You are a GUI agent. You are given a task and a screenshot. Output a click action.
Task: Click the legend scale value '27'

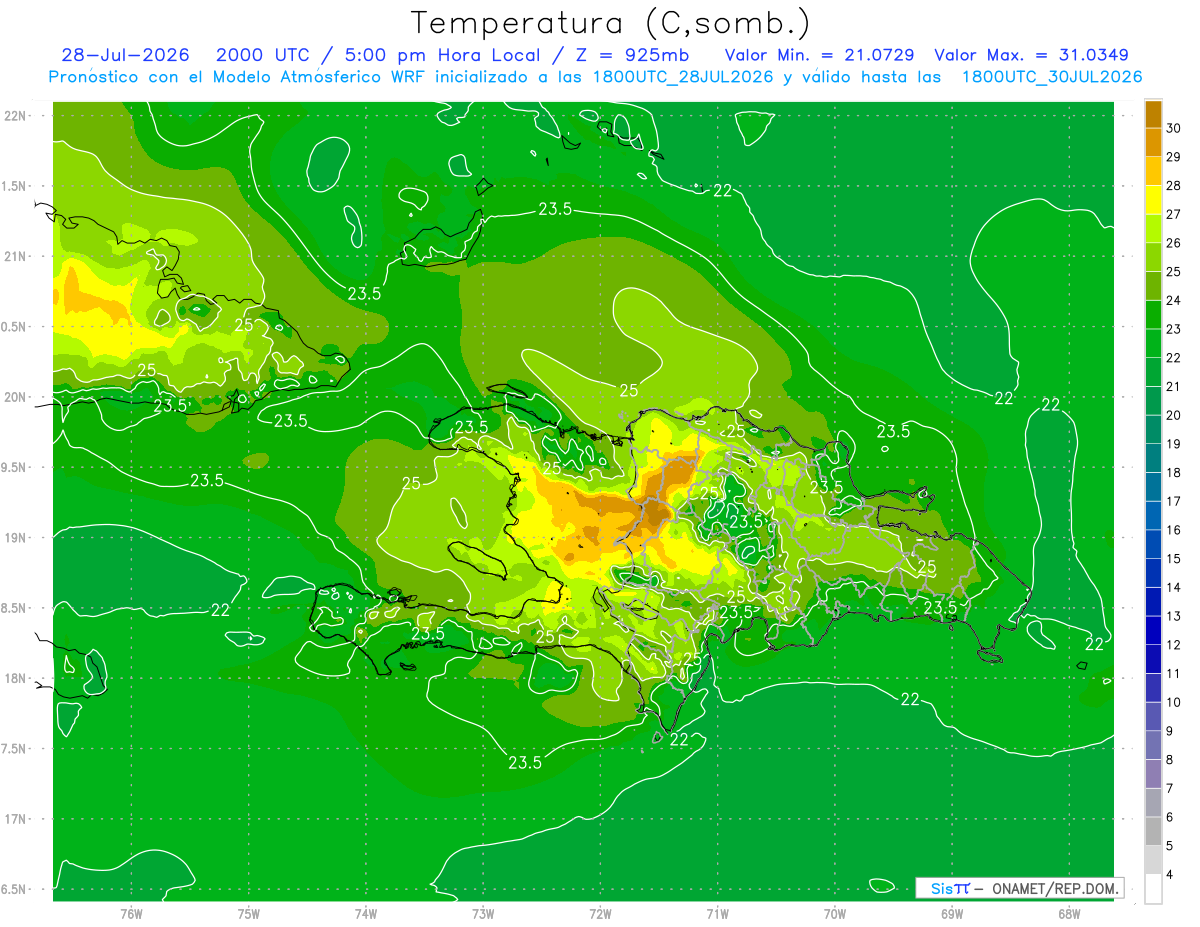1173,214
